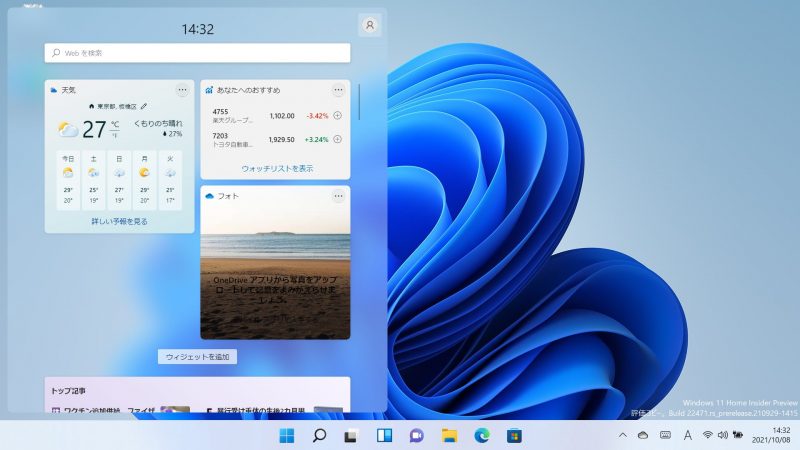Screen dimensions: 800x450
Task: Click the トップ記事 heading
Action: click(x=68, y=391)
